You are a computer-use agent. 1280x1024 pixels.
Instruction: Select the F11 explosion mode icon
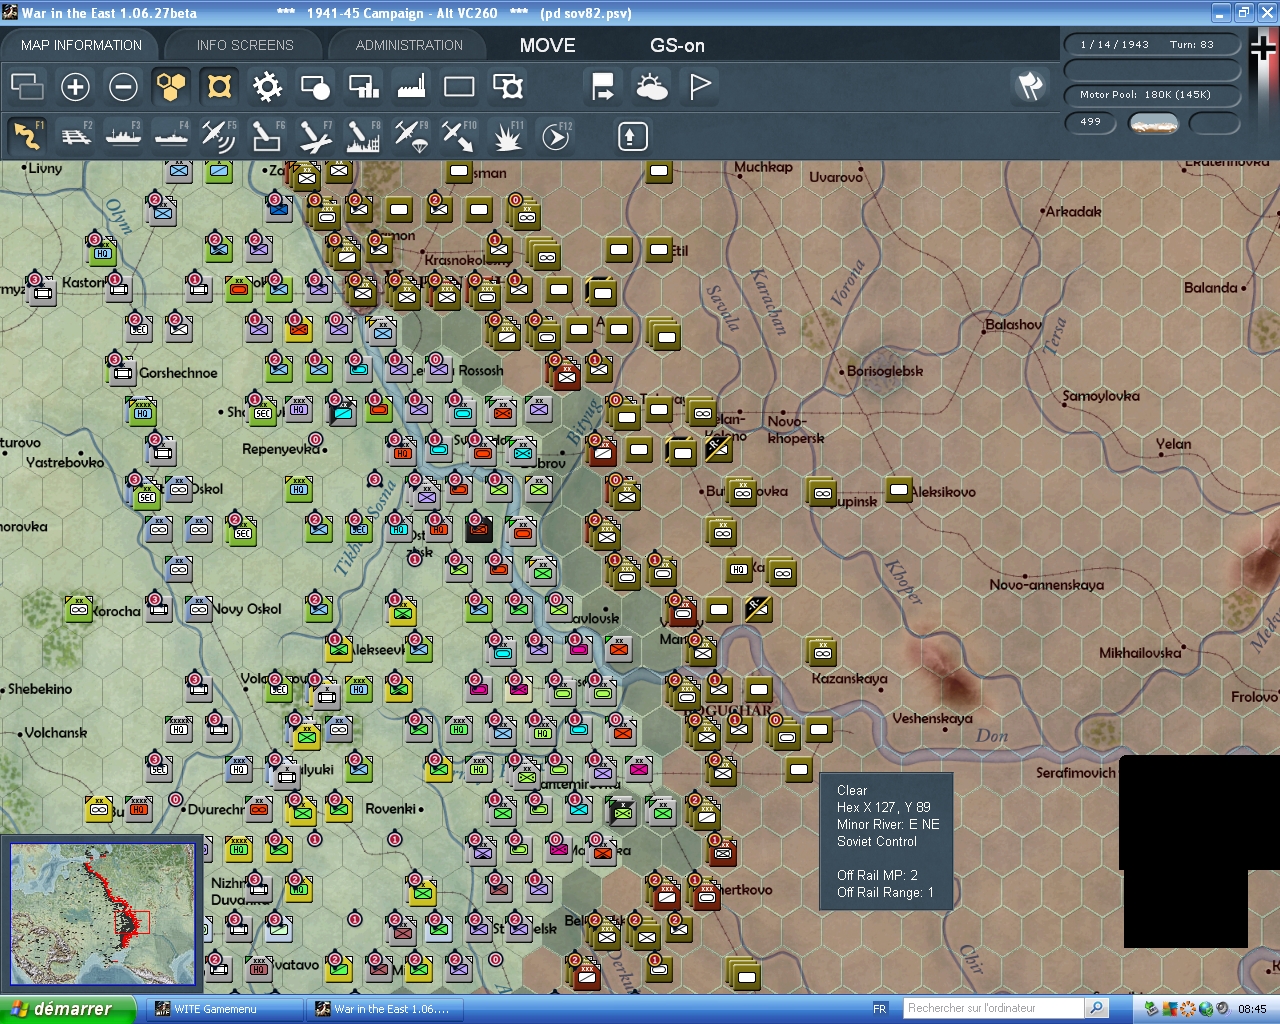[x=507, y=136]
